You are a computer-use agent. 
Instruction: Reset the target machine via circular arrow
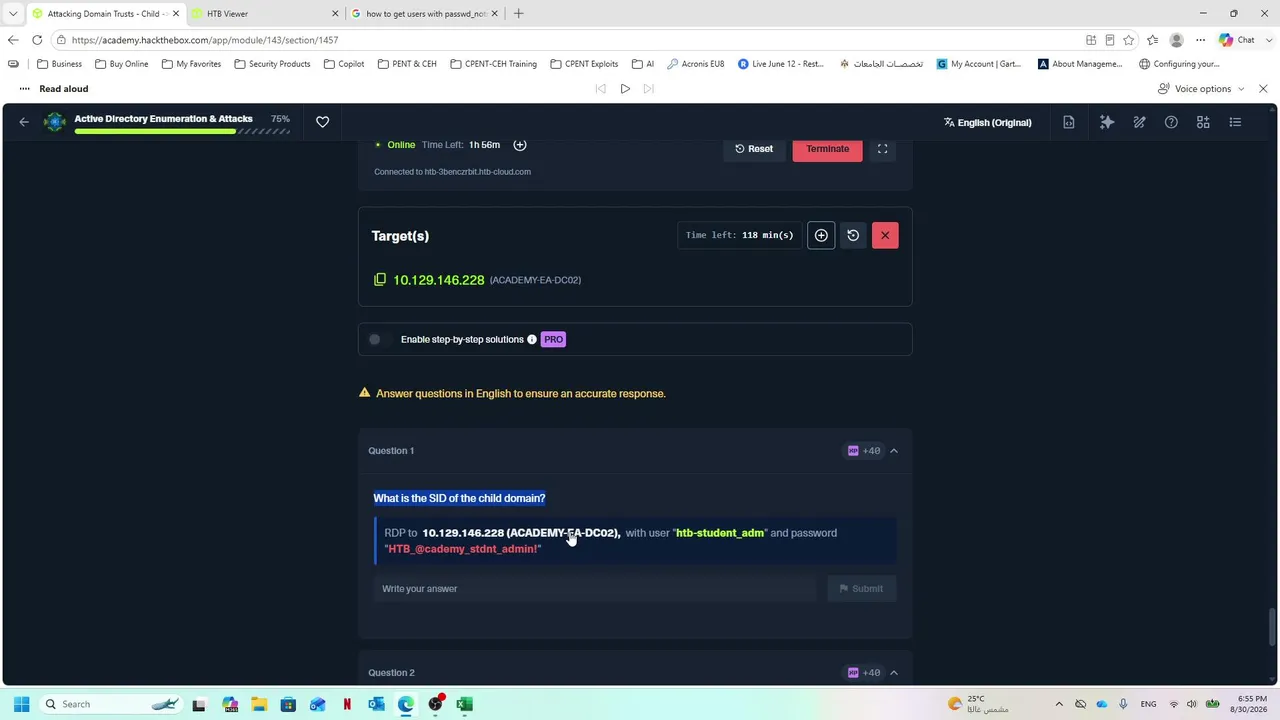pos(853,235)
